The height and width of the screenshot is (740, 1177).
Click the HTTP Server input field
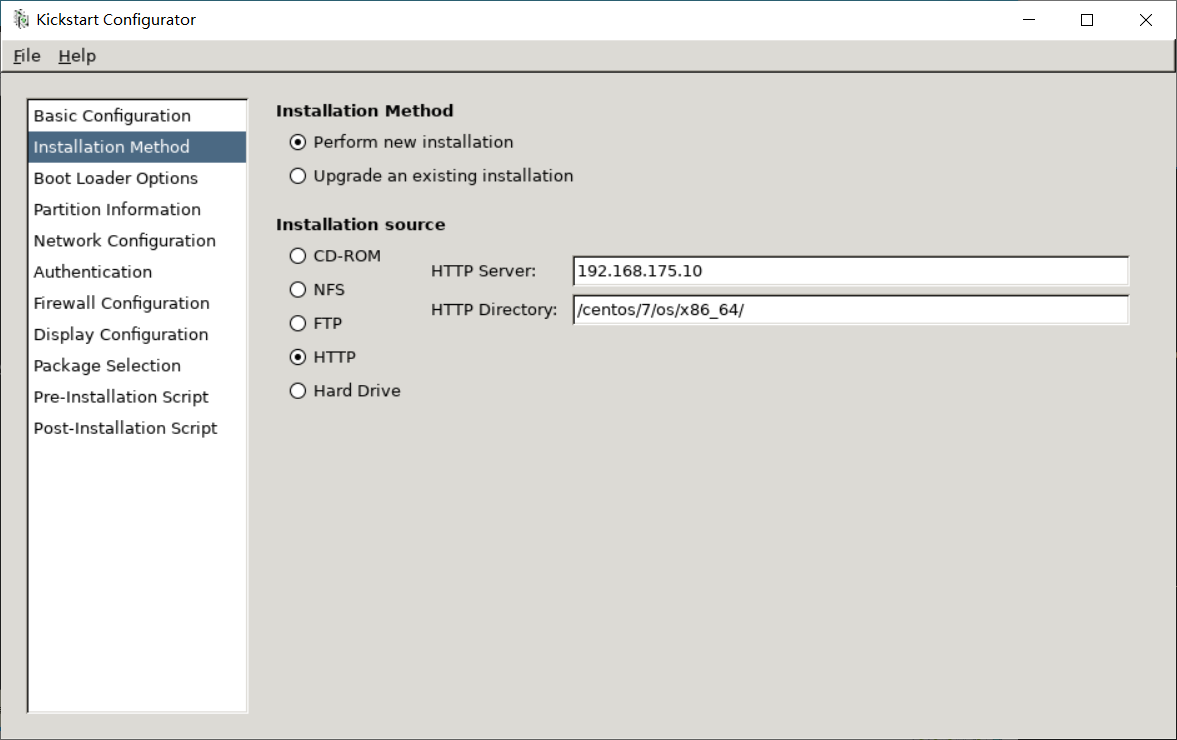[x=850, y=271]
